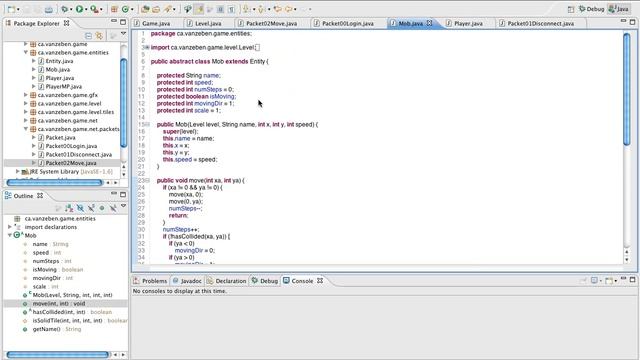Expand the ca.vanzeben.game.gfx package
This screenshot has height=360, width=640.
[26, 95]
